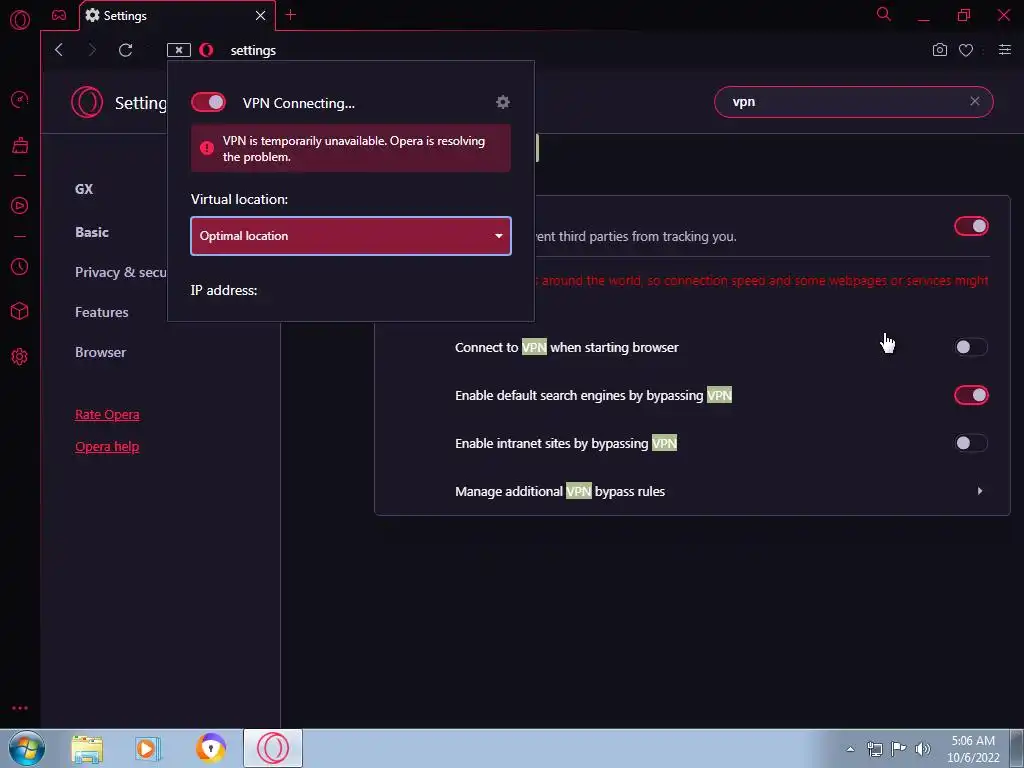1024x768 pixels.
Task: Open the Rate Opera link
Action: click(x=107, y=415)
